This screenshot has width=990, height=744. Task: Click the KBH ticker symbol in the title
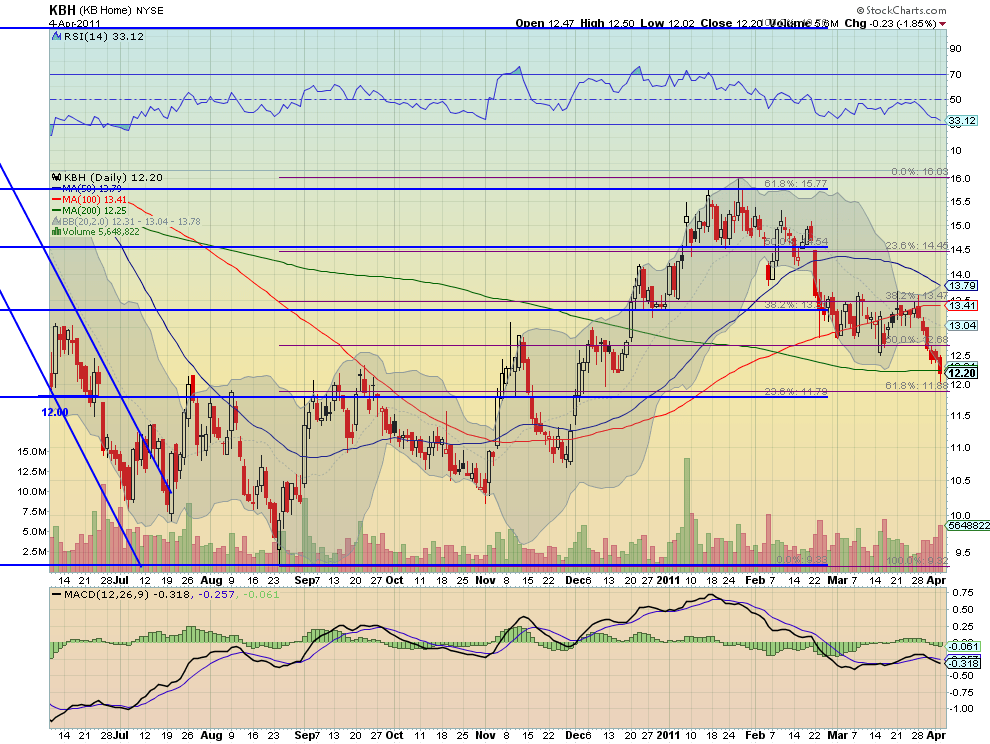coord(63,10)
